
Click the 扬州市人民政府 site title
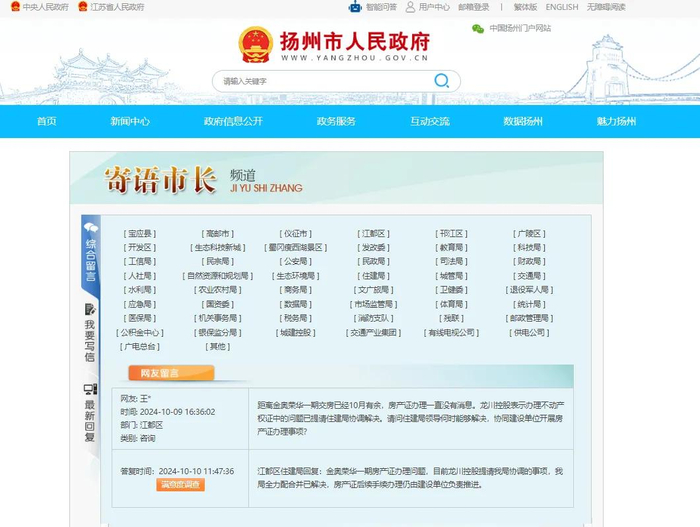point(354,41)
